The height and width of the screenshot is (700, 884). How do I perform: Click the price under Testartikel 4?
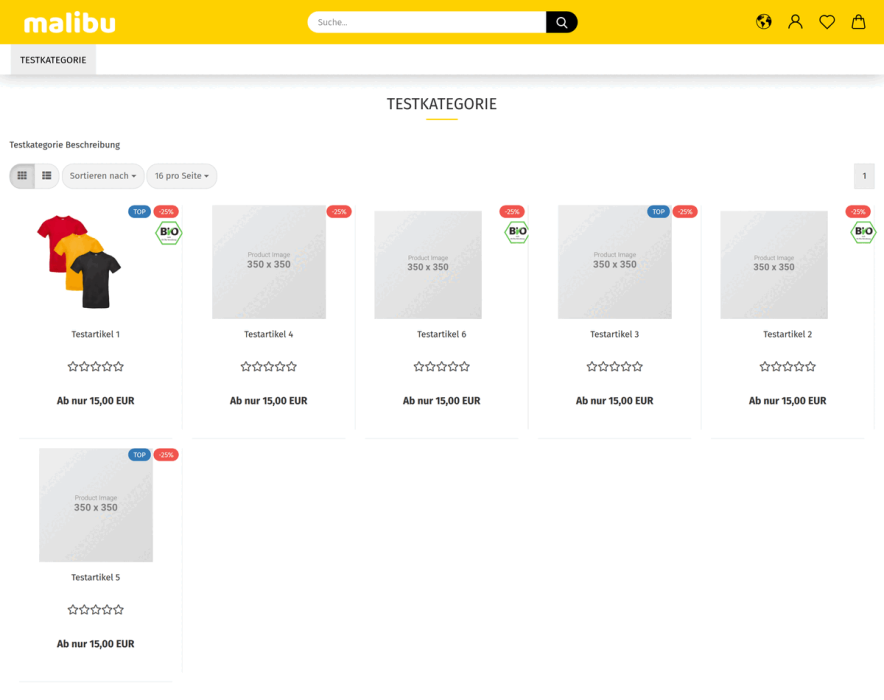click(x=269, y=401)
